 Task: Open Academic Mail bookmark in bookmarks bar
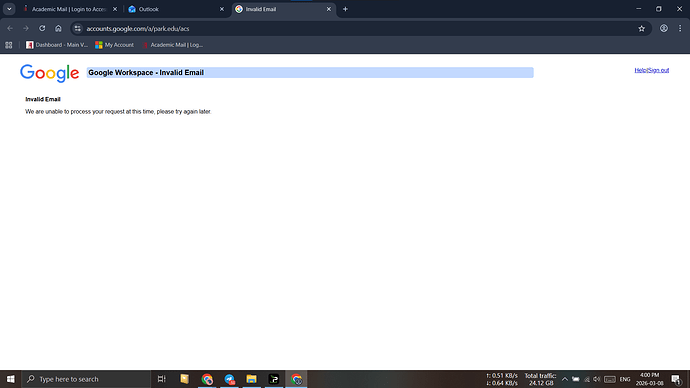click(x=173, y=45)
